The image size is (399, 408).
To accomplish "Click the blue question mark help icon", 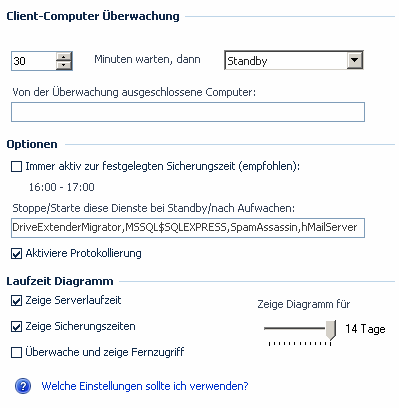I will pos(23,386).
